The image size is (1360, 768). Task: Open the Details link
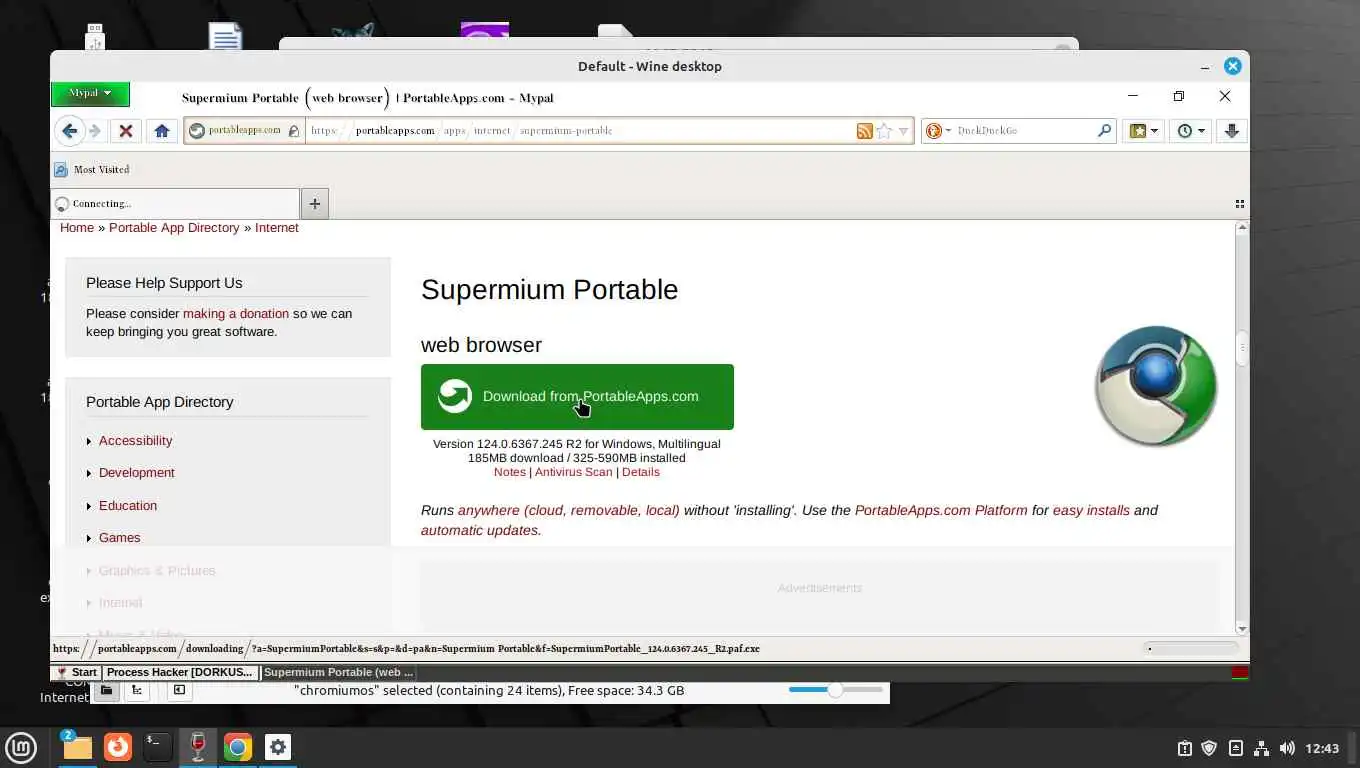(x=641, y=472)
